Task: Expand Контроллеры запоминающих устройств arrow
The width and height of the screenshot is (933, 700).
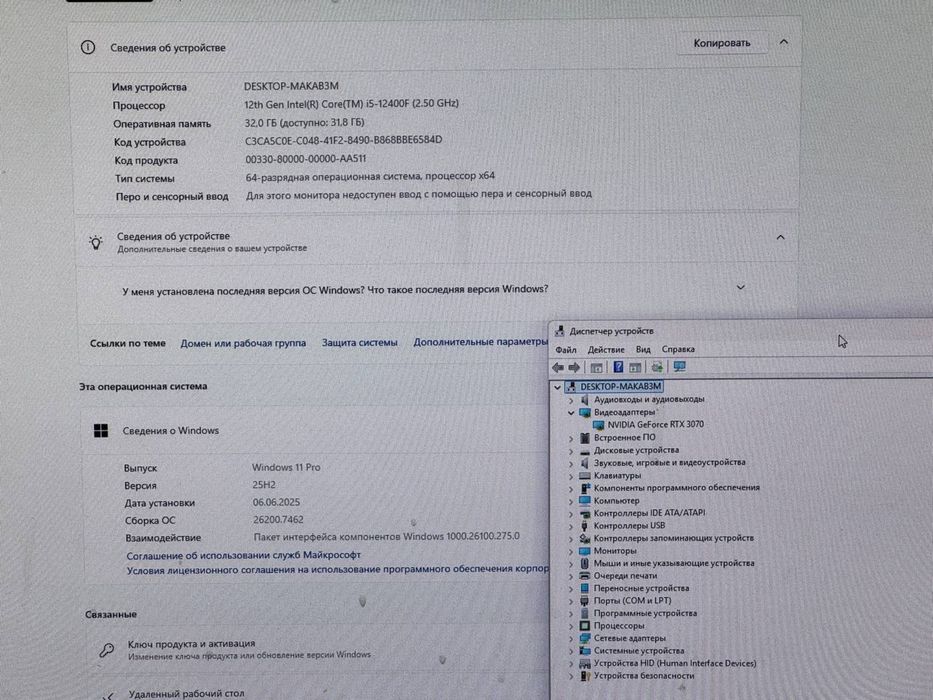Action: [x=571, y=539]
